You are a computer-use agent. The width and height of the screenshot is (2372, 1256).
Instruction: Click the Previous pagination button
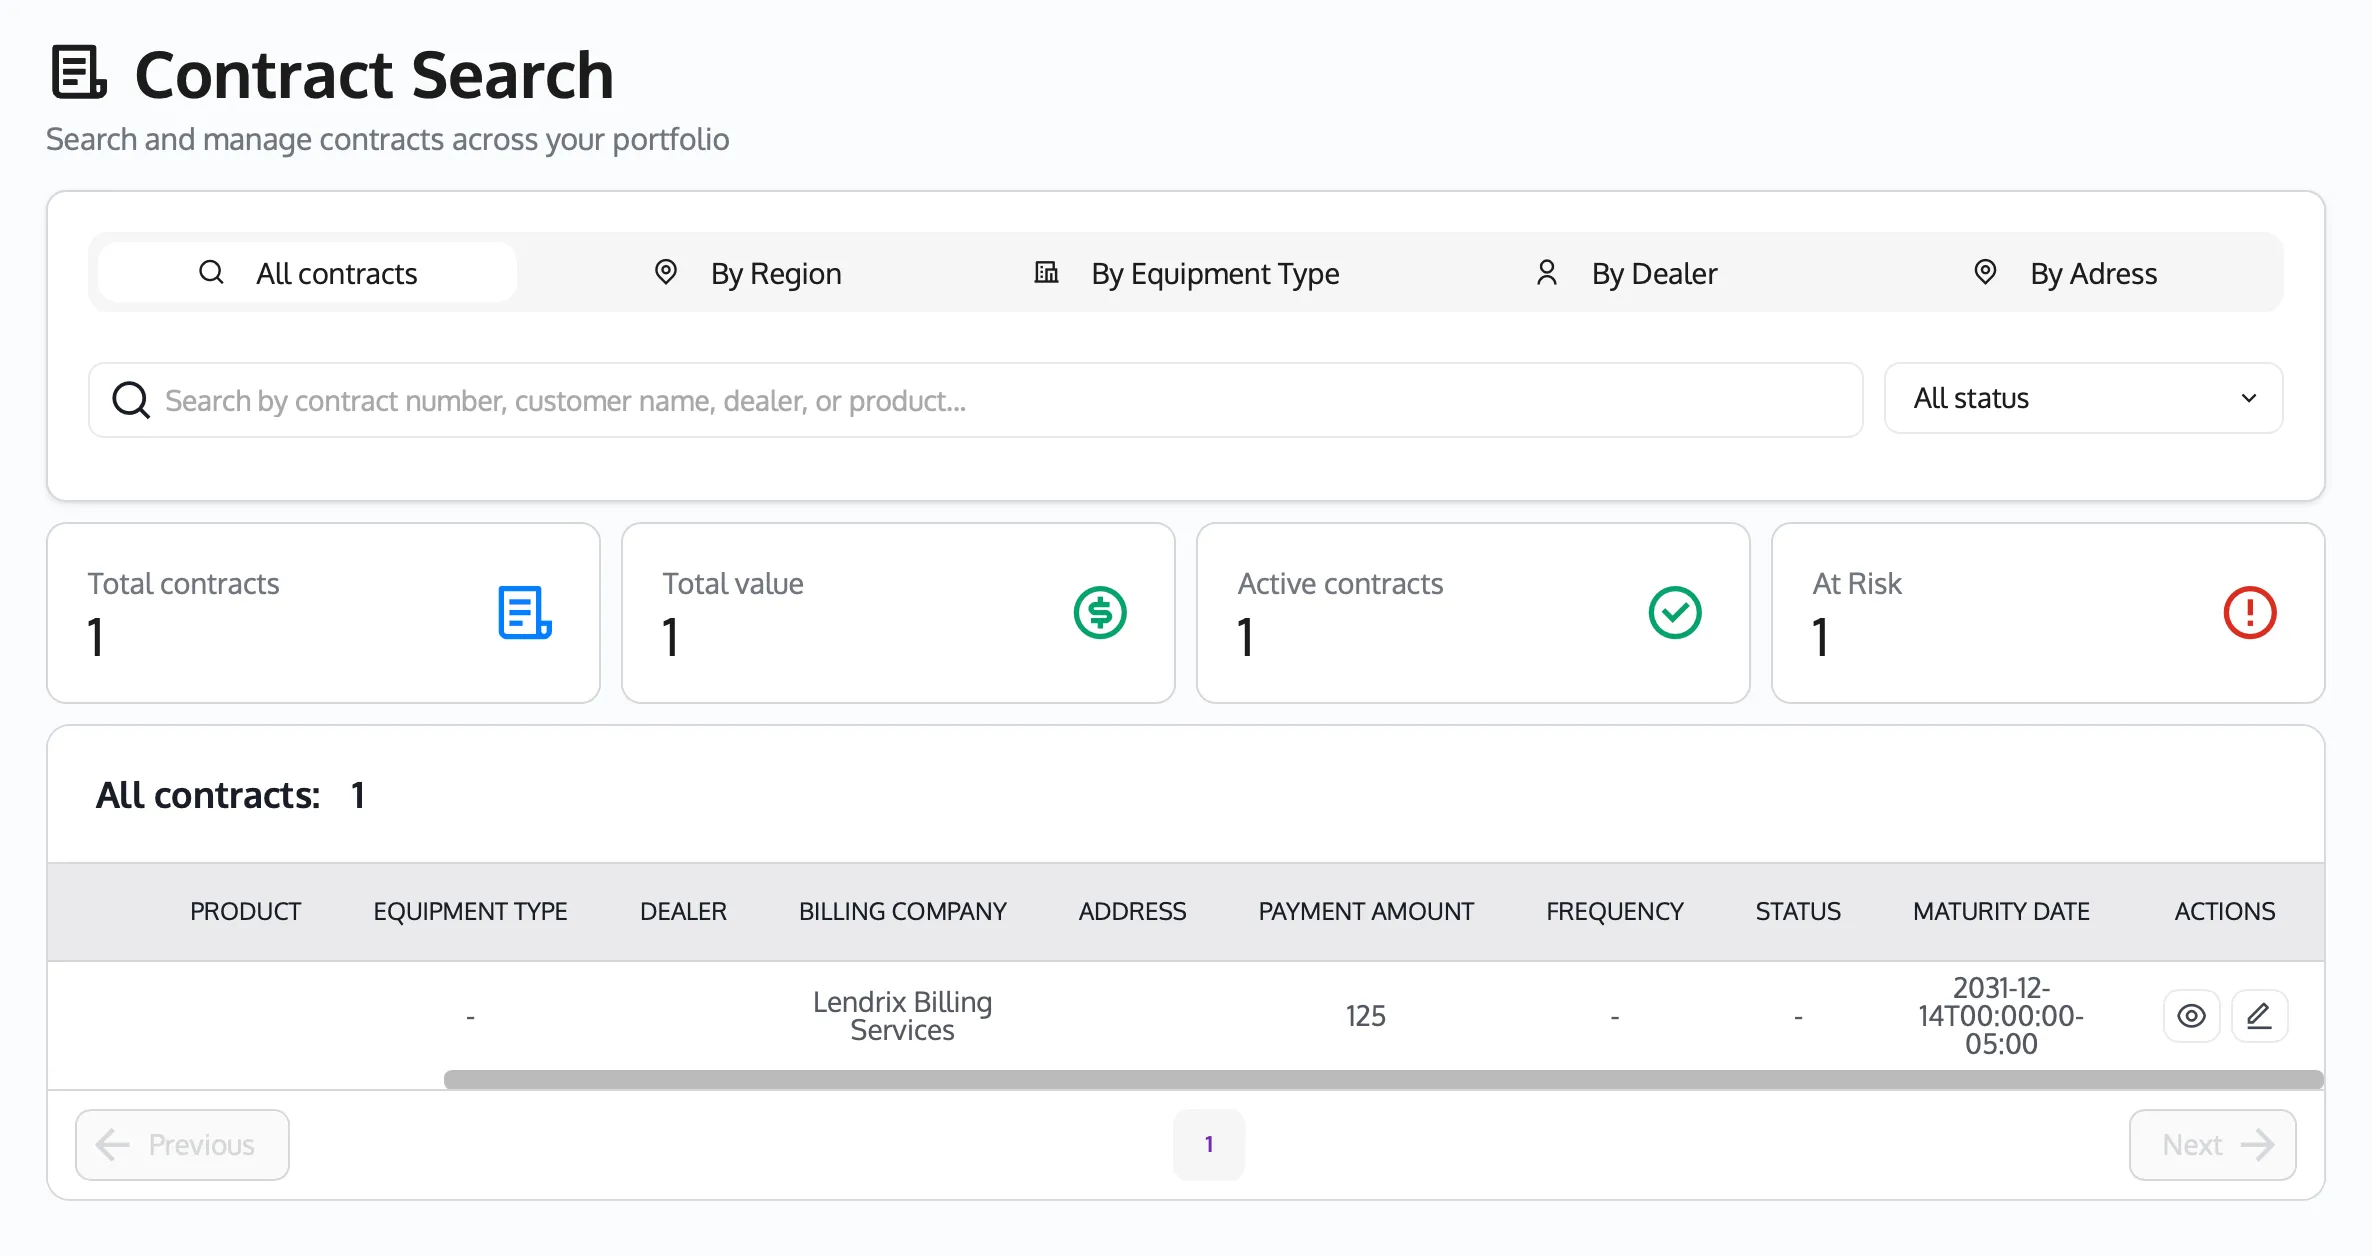coord(181,1144)
